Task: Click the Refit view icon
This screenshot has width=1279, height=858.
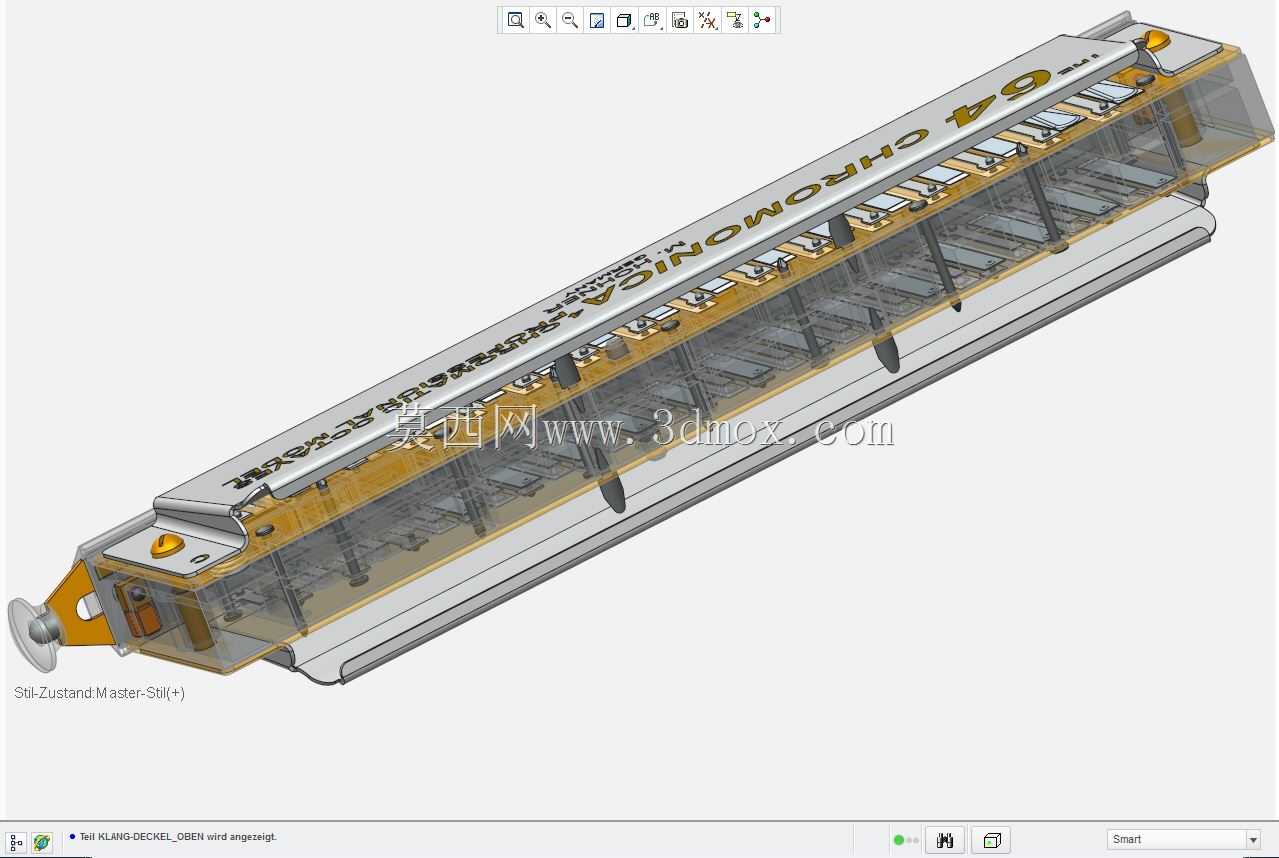Action: (x=515, y=20)
